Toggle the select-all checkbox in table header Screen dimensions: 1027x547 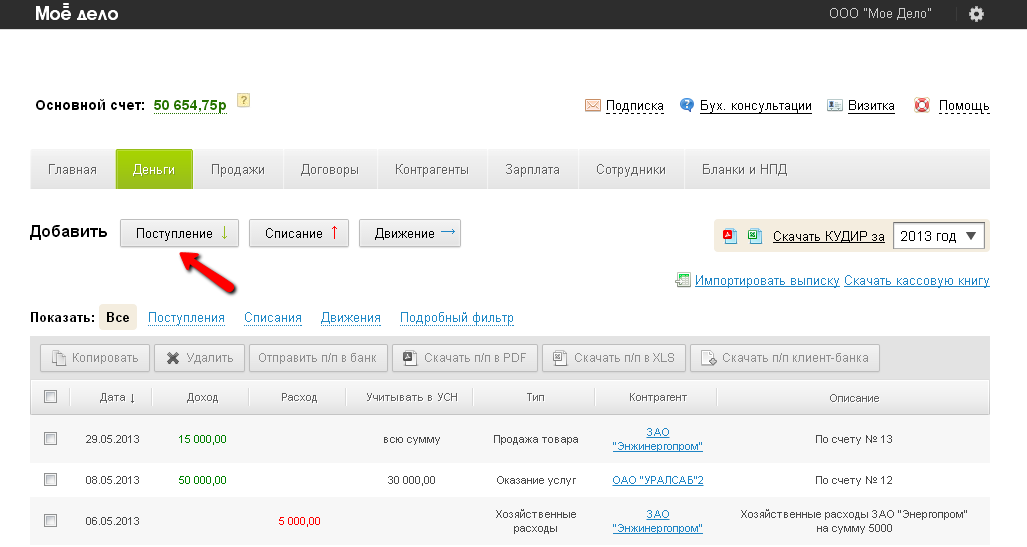51,397
